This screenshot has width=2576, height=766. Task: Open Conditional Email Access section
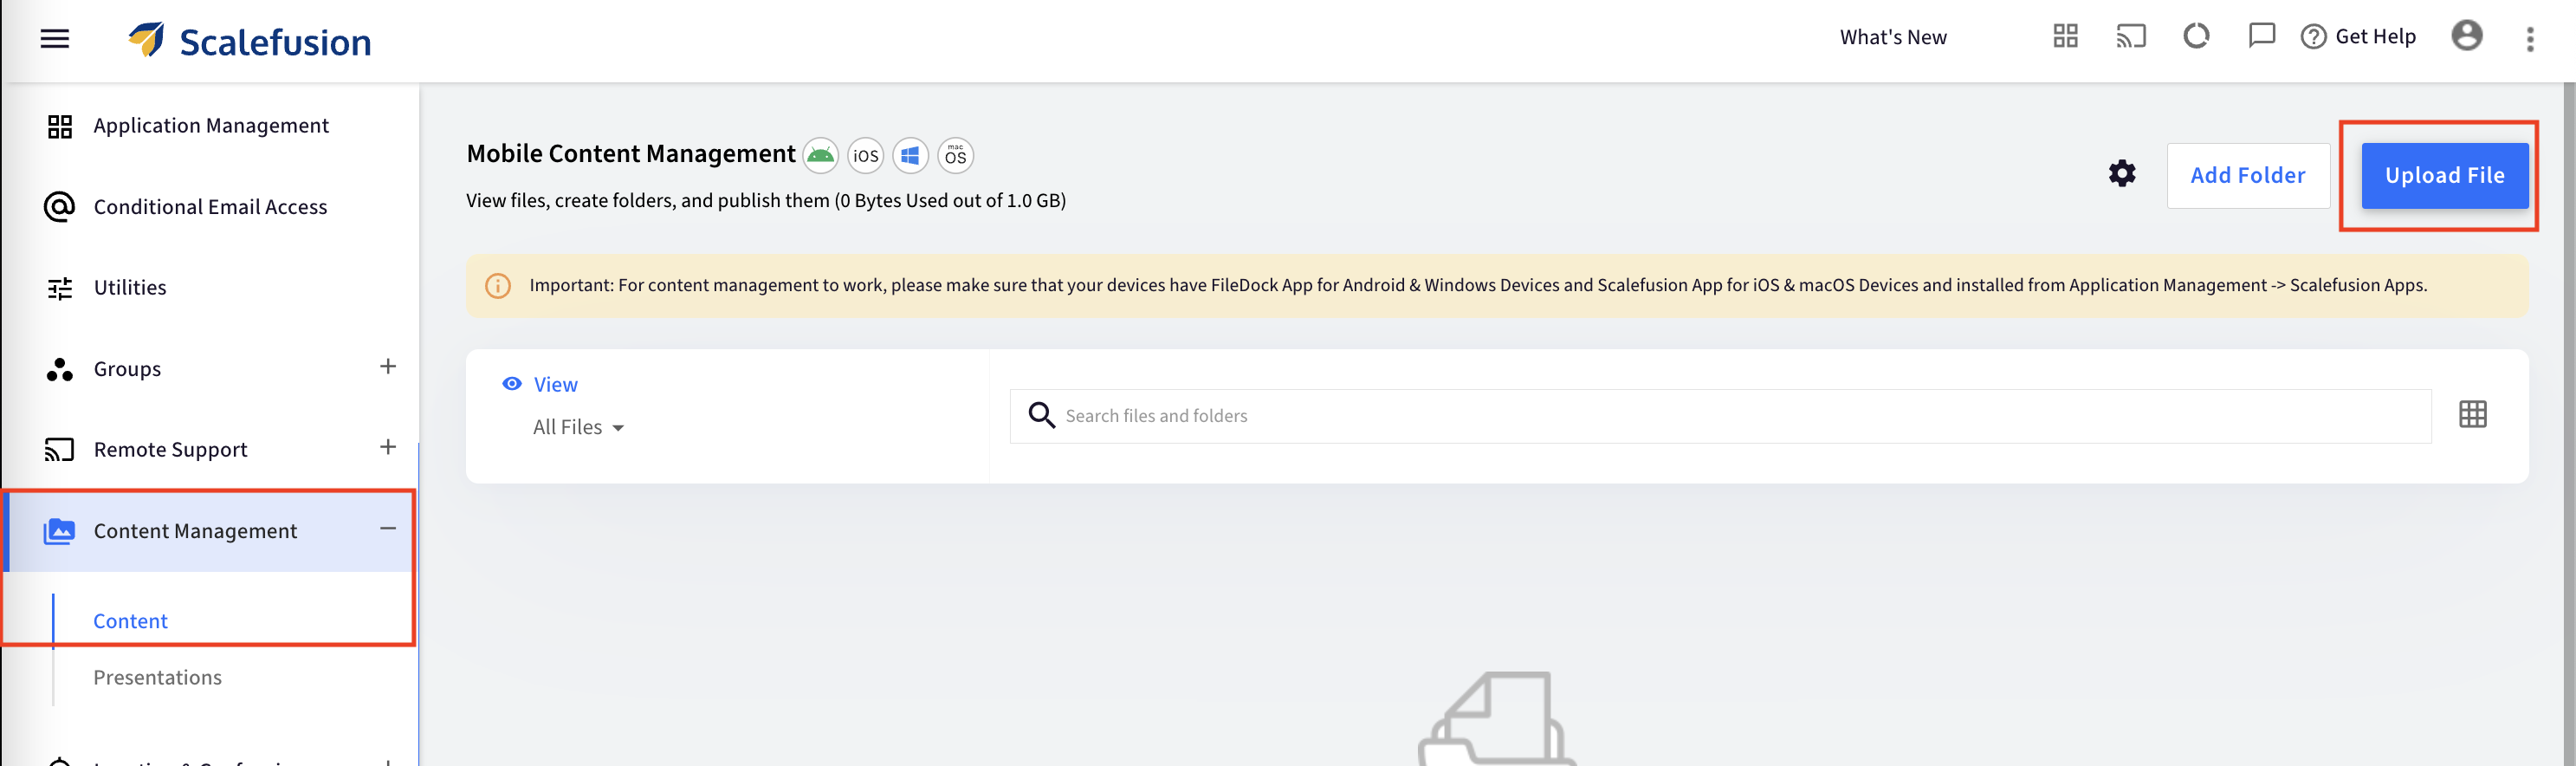click(210, 207)
